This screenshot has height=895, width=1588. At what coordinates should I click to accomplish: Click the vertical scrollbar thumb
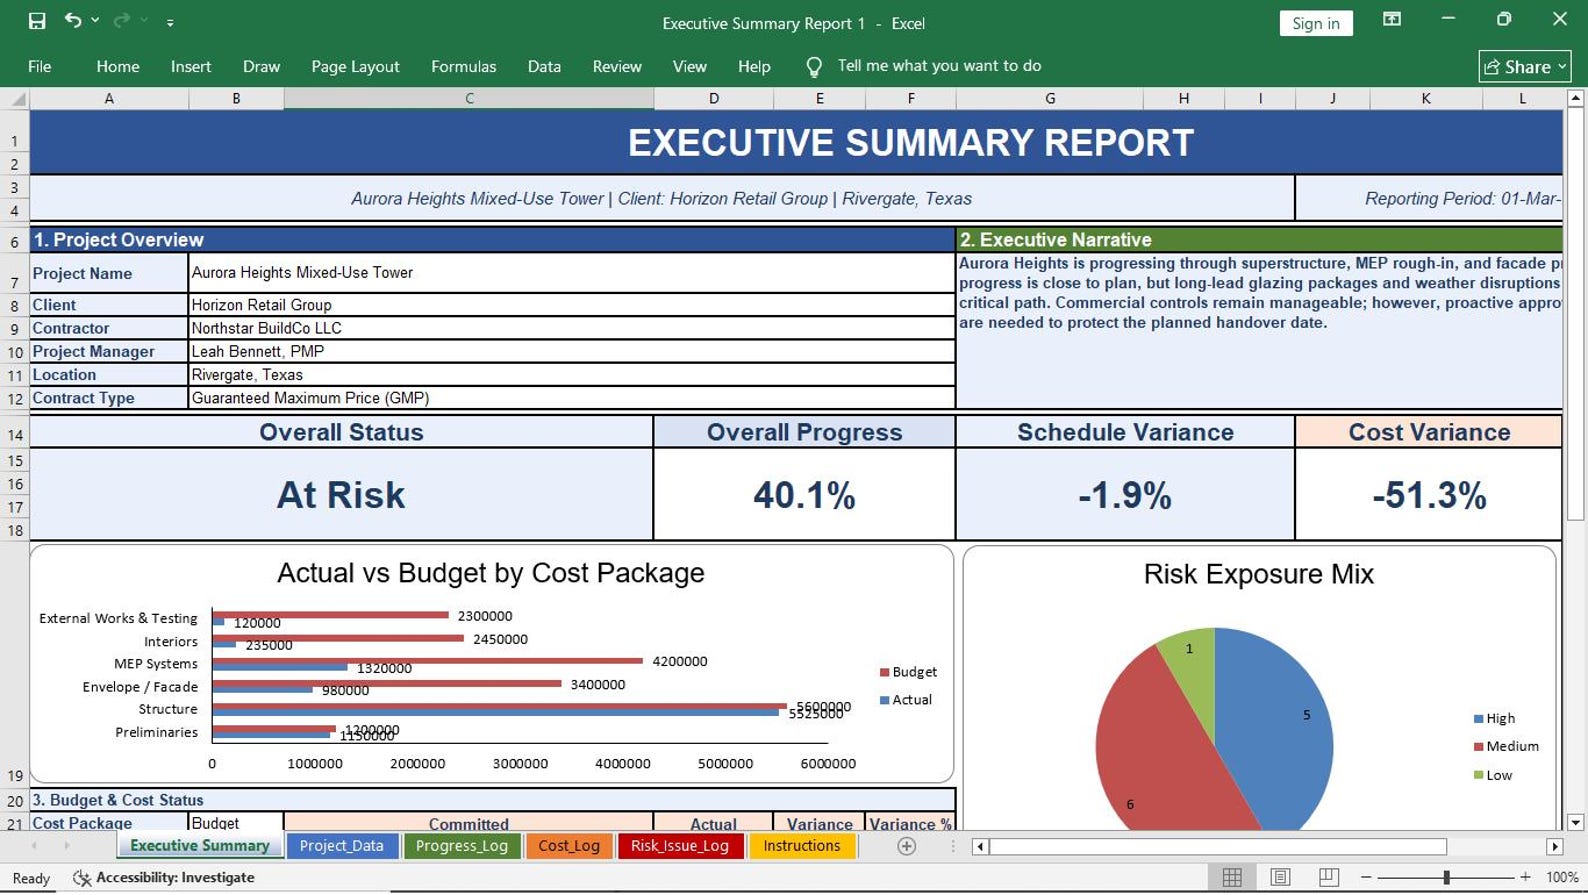[1575, 315]
